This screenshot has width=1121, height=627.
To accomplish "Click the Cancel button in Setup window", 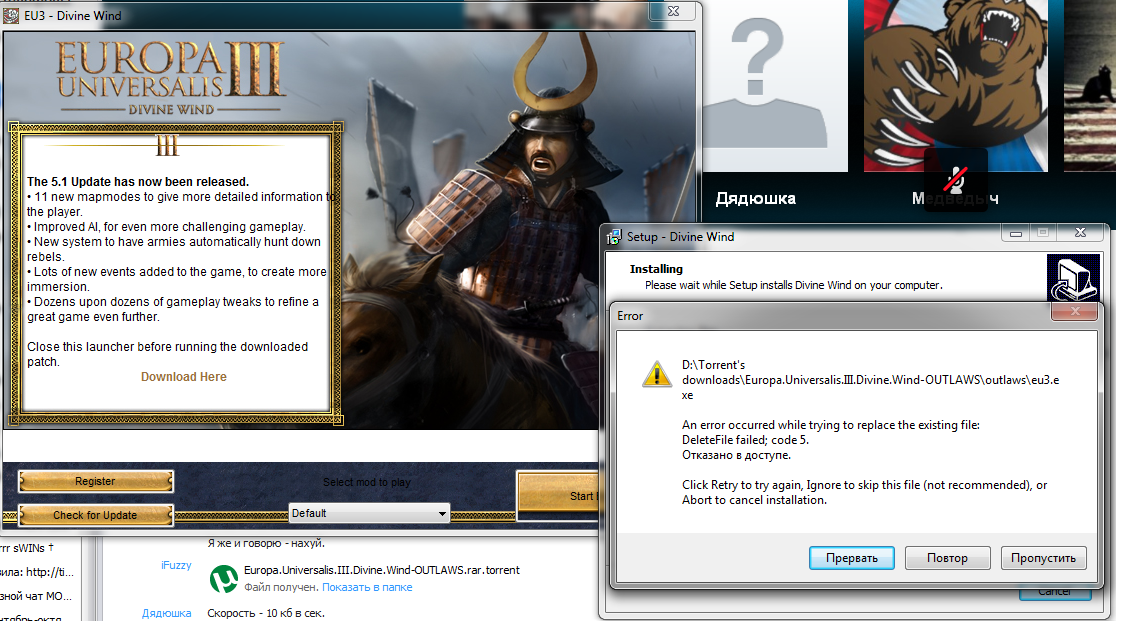I will 1055,592.
